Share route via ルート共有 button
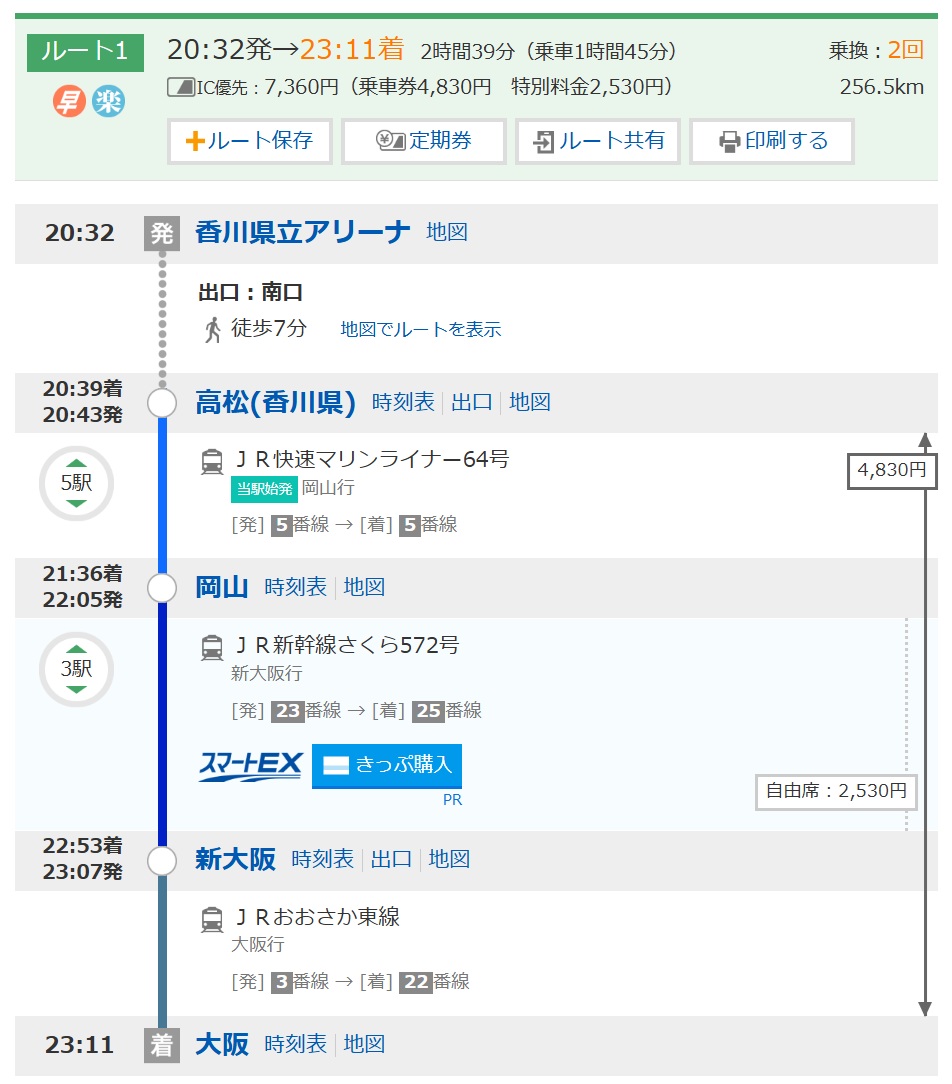Viewport: 952px width, 1084px height. coord(598,141)
